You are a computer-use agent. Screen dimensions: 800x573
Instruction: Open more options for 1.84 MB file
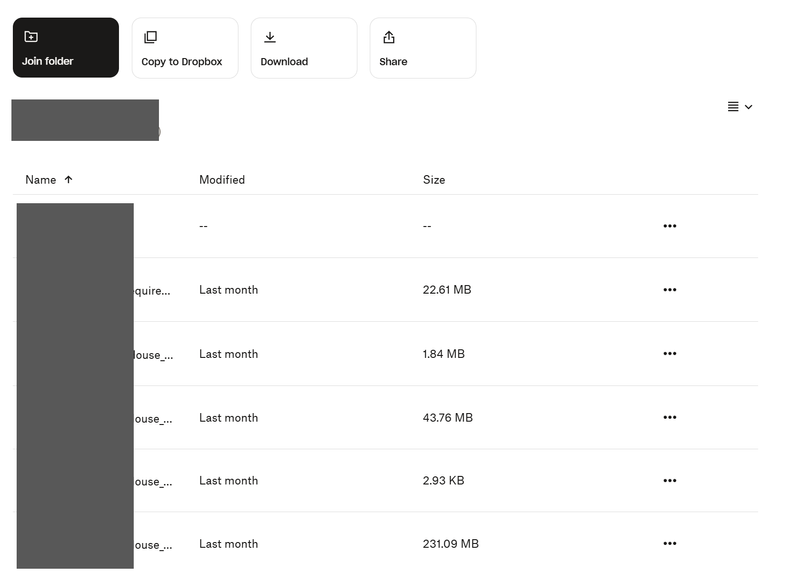[670, 354]
